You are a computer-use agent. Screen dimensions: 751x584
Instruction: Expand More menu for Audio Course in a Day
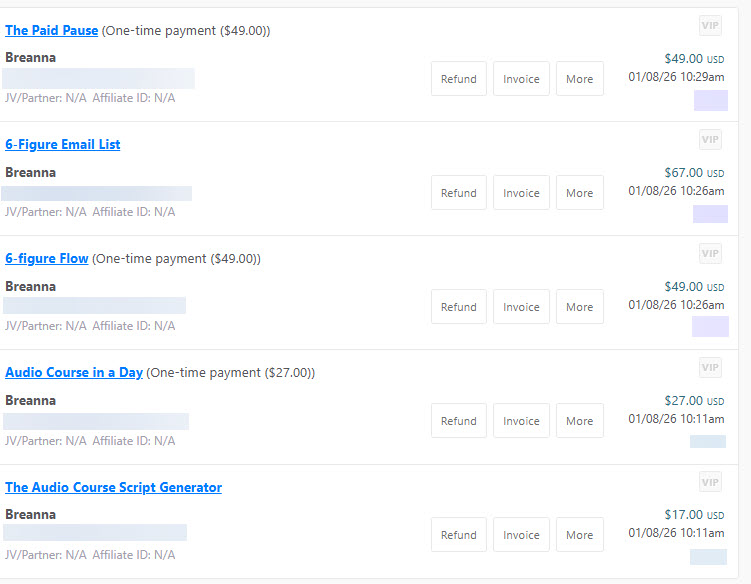point(579,421)
